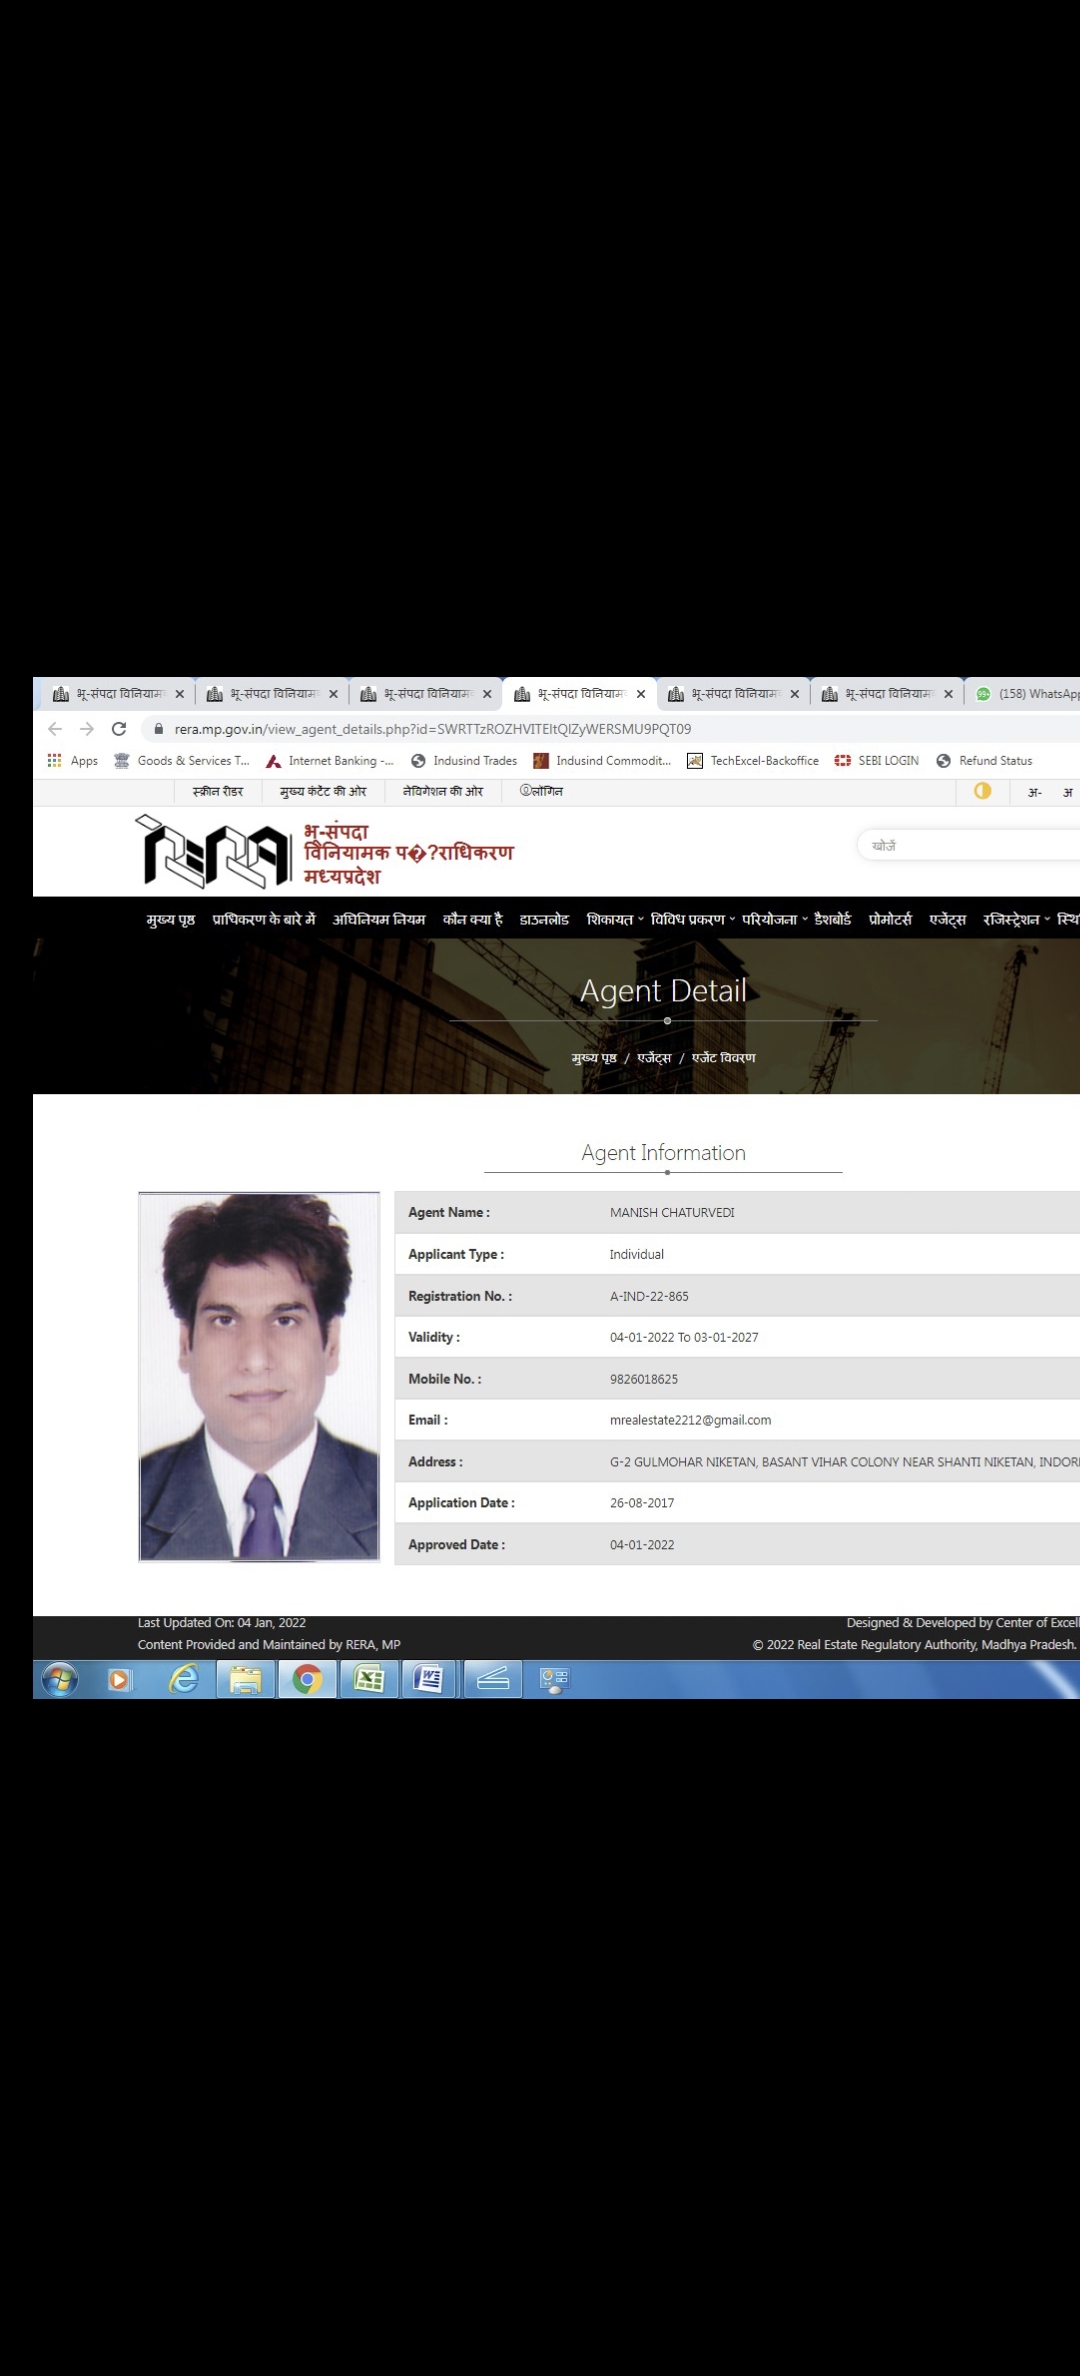The image size is (1080, 2376).
Task: Click the agent photo thumbnail
Action: (x=259, y=1376)
